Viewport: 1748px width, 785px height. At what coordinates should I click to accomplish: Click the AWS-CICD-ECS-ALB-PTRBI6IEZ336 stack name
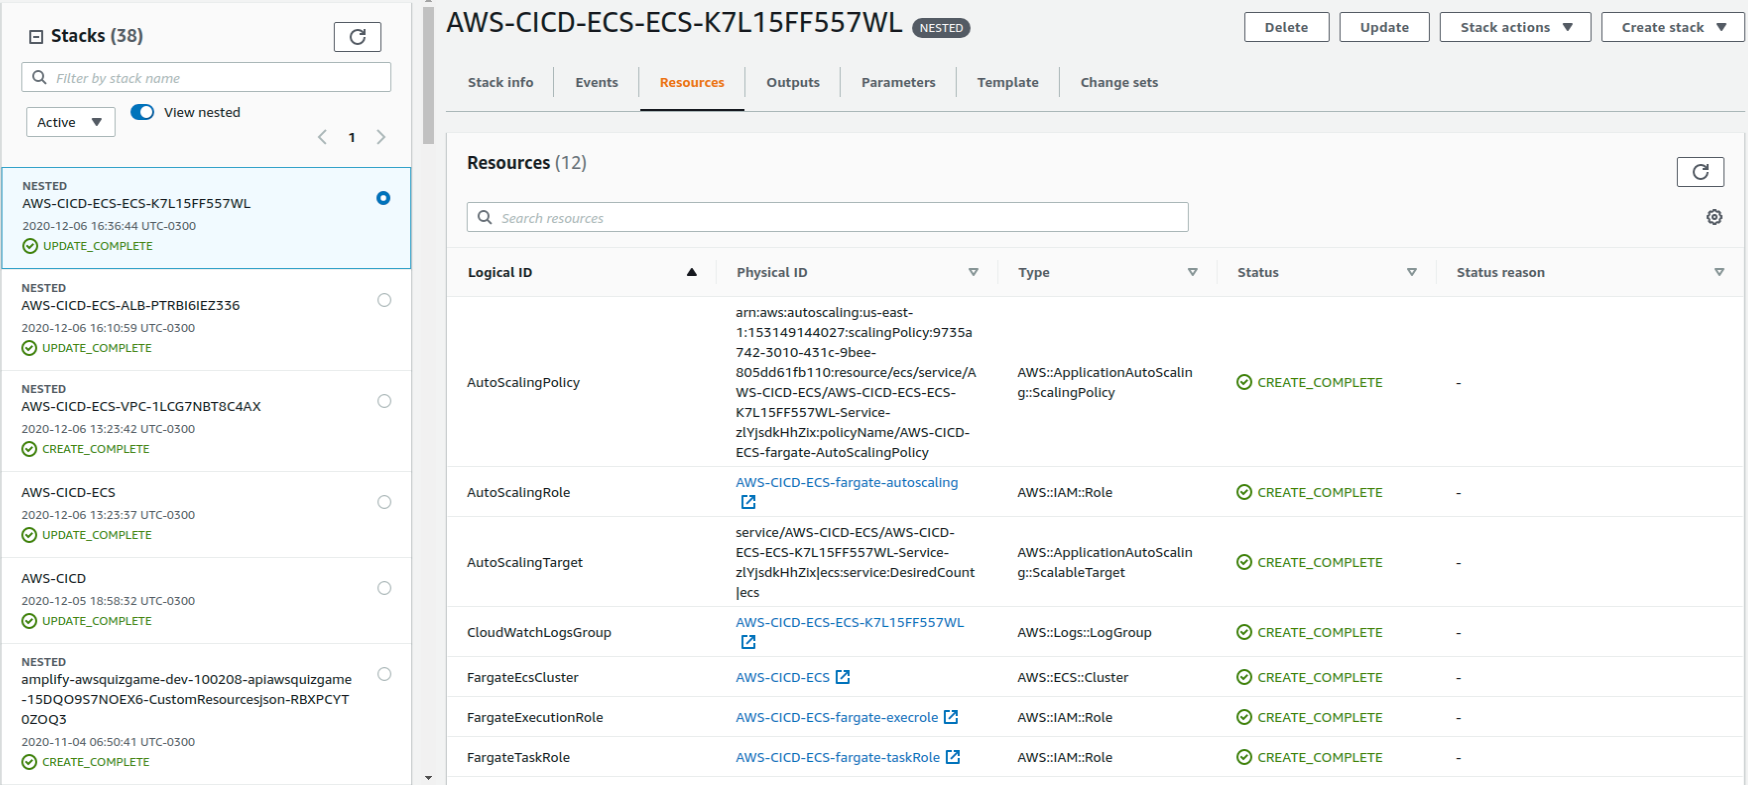point(131,305)
